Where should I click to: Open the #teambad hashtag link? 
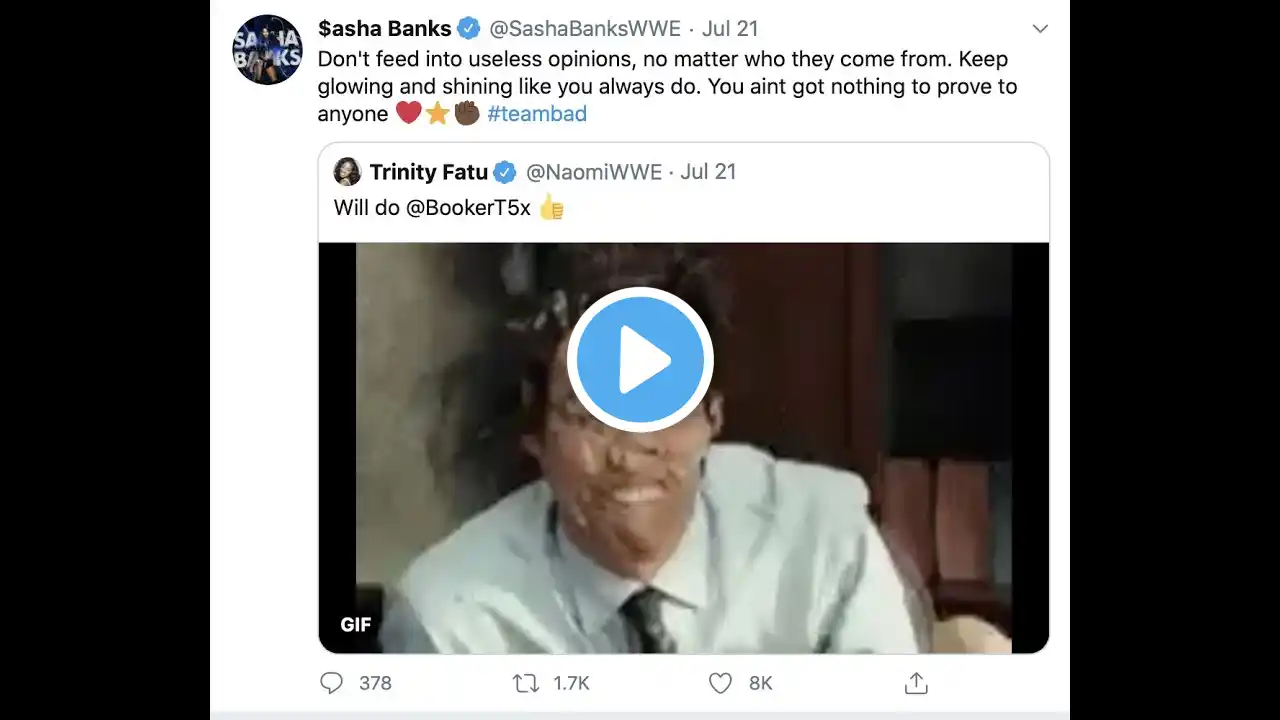537,114
